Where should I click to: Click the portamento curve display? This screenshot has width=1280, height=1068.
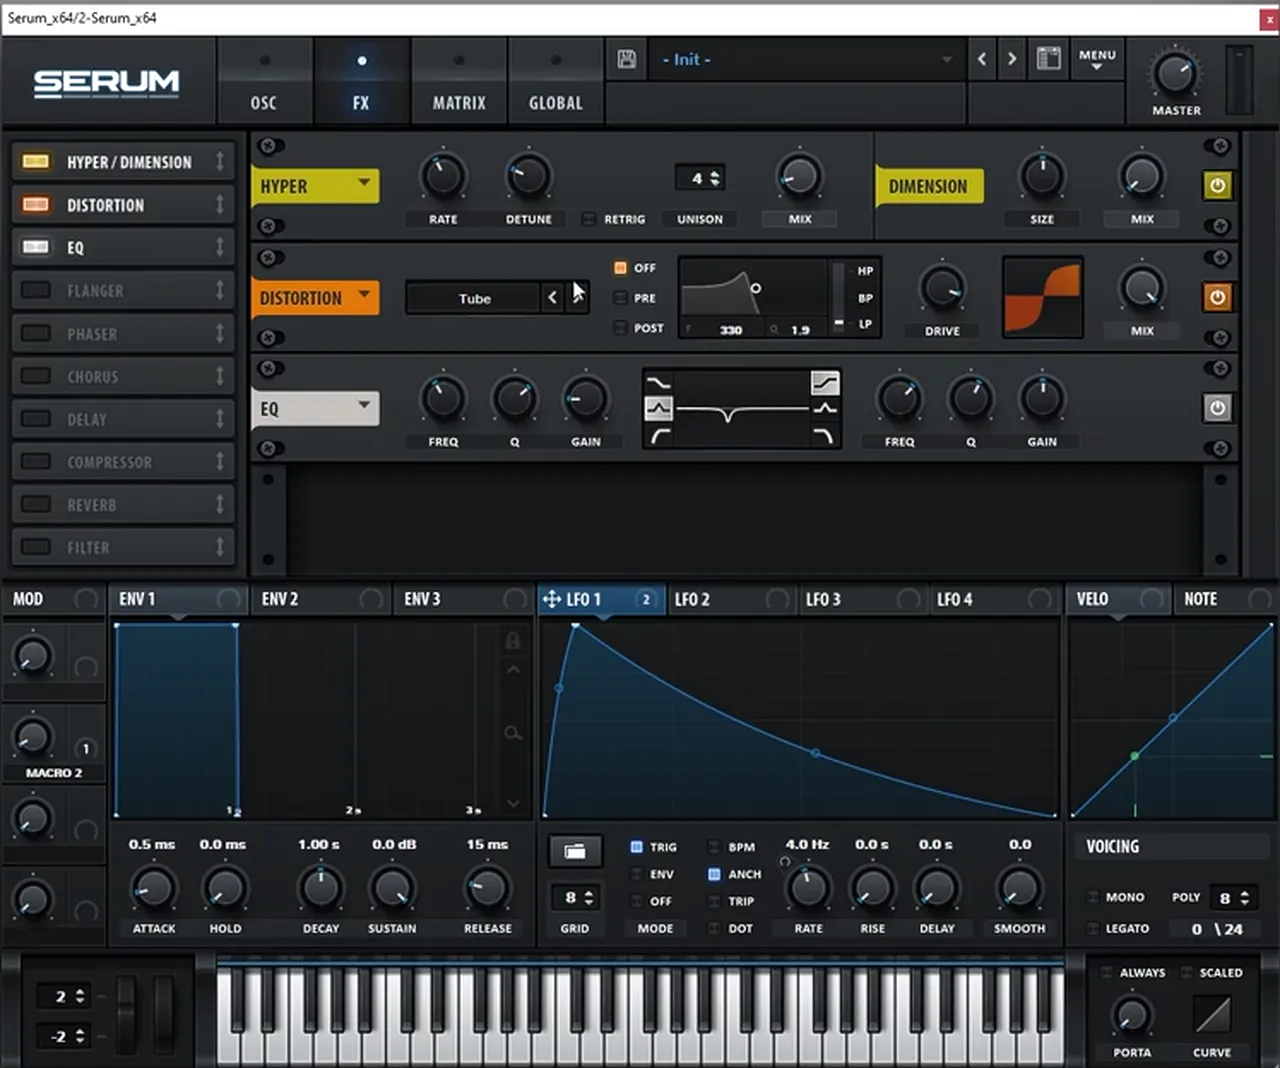(x=1212, y=1016)
